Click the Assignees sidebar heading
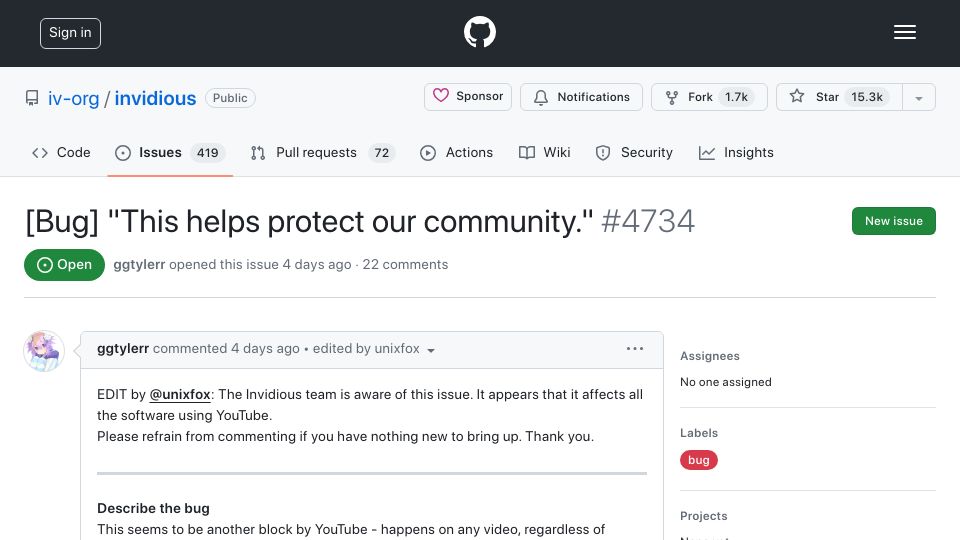 click(710, 356)
